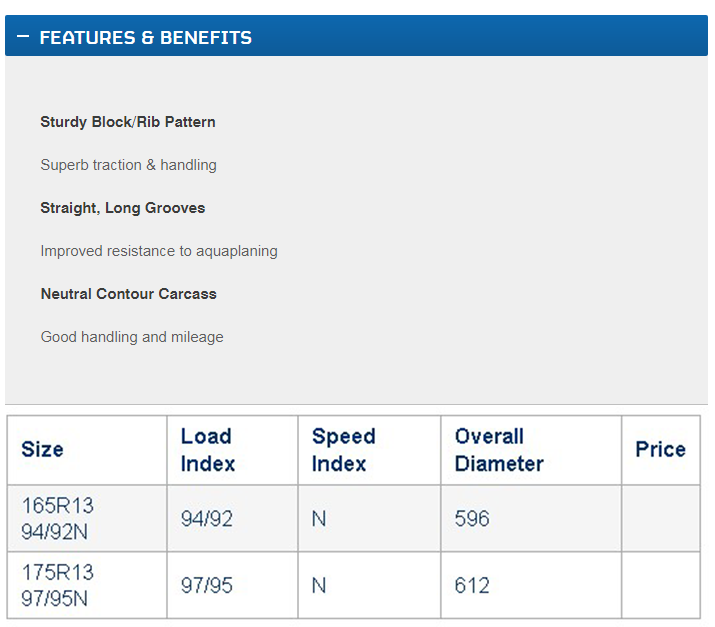Click the minus icon in the header
This screenshot has height=627, width=715.
23,37
